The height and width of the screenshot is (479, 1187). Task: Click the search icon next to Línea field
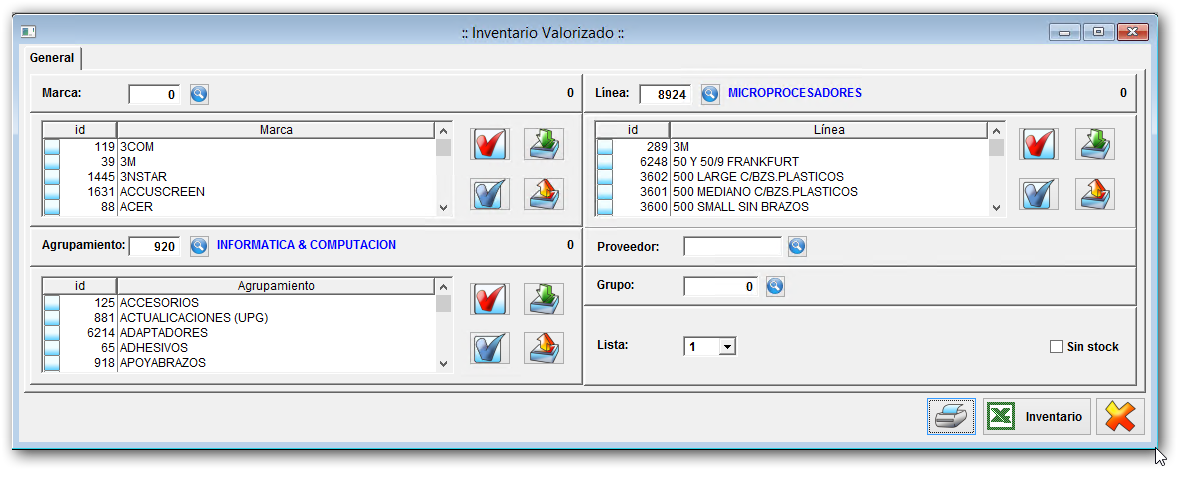tap(710, 94)
